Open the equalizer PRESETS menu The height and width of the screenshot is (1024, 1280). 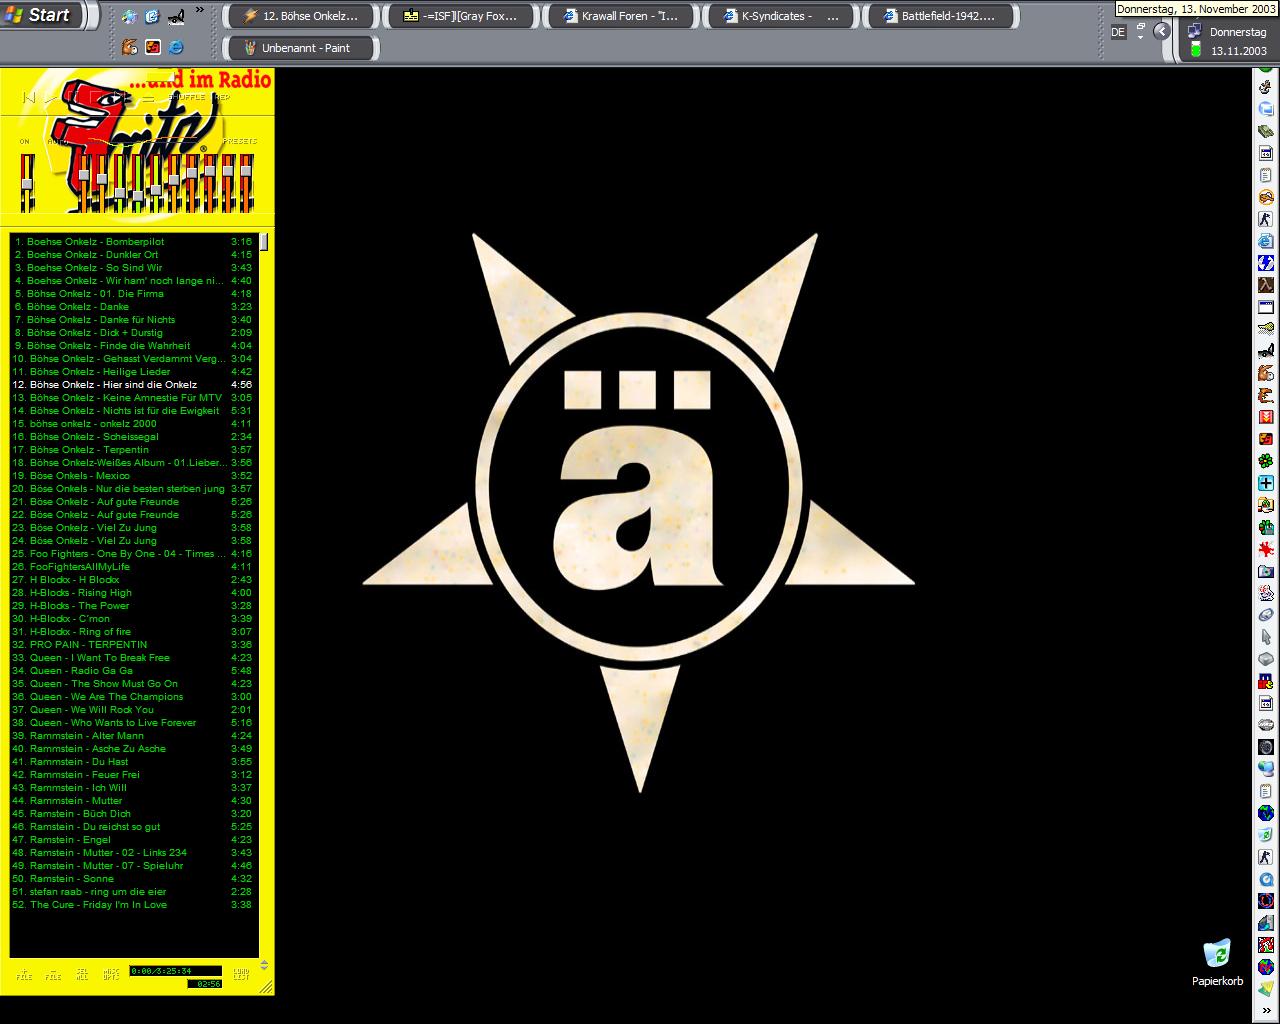tap(240, 141)
